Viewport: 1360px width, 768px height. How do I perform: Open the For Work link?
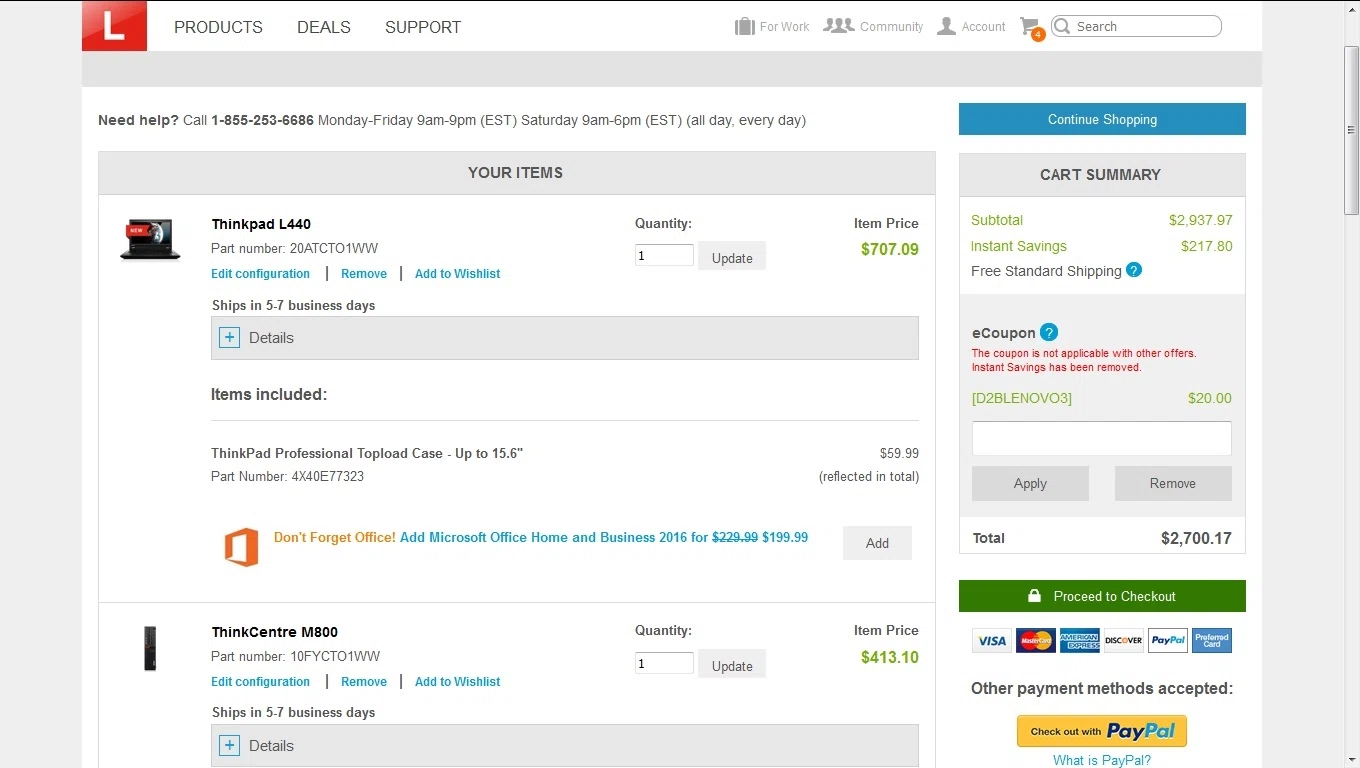click(x=784, y=27)
